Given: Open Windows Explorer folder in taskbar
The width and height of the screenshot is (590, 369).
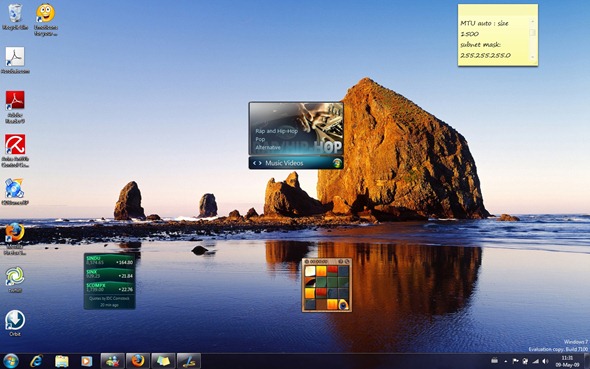Looking at the screenshot, I should 61,361.
